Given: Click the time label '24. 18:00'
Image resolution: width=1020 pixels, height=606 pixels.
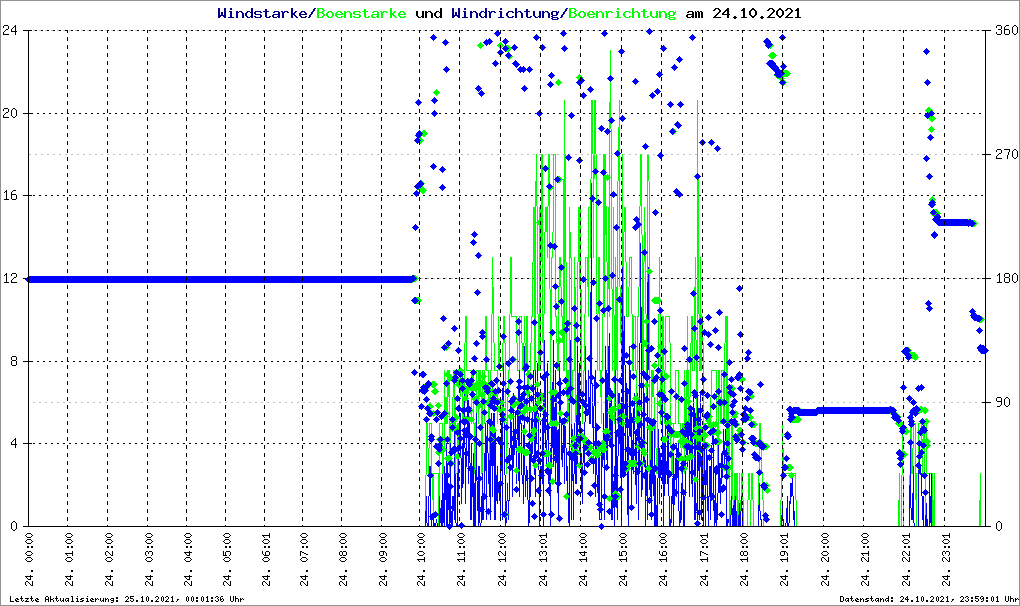Looking at the screenshot, I should (745, 560).
